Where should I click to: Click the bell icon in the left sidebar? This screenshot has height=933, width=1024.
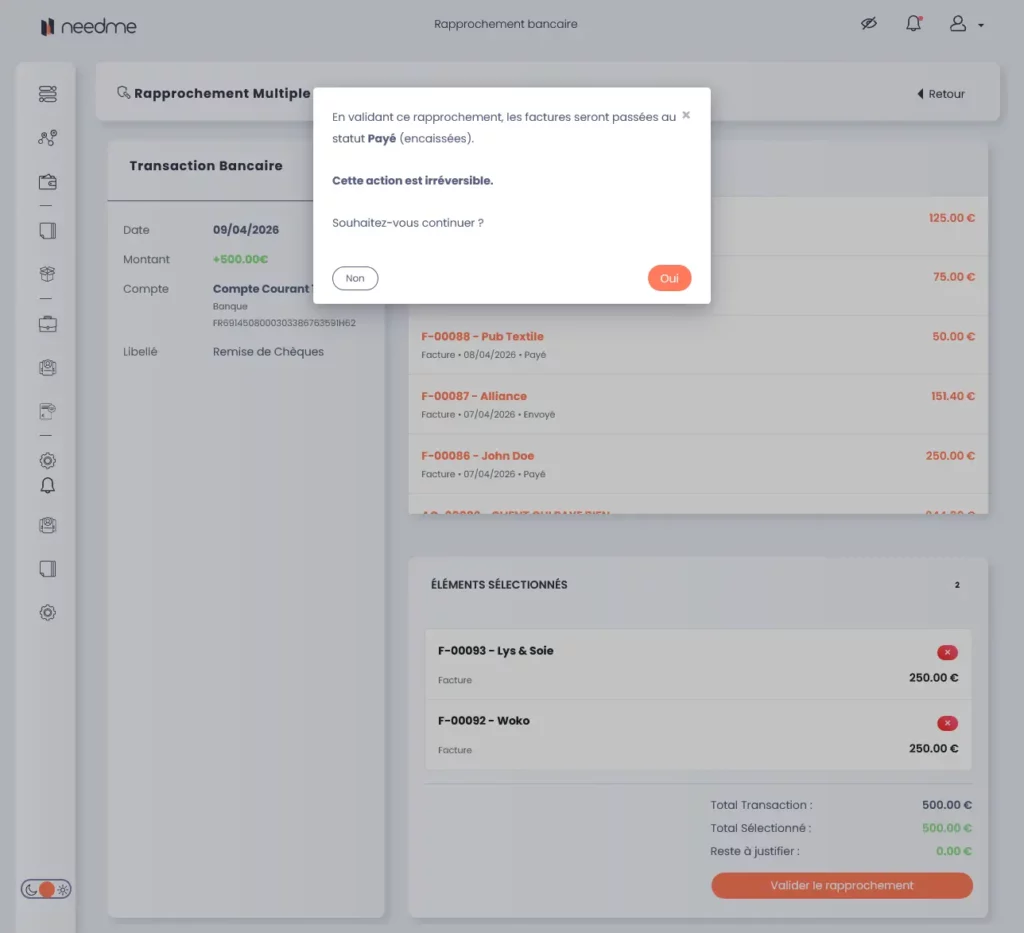coord(47,486)
